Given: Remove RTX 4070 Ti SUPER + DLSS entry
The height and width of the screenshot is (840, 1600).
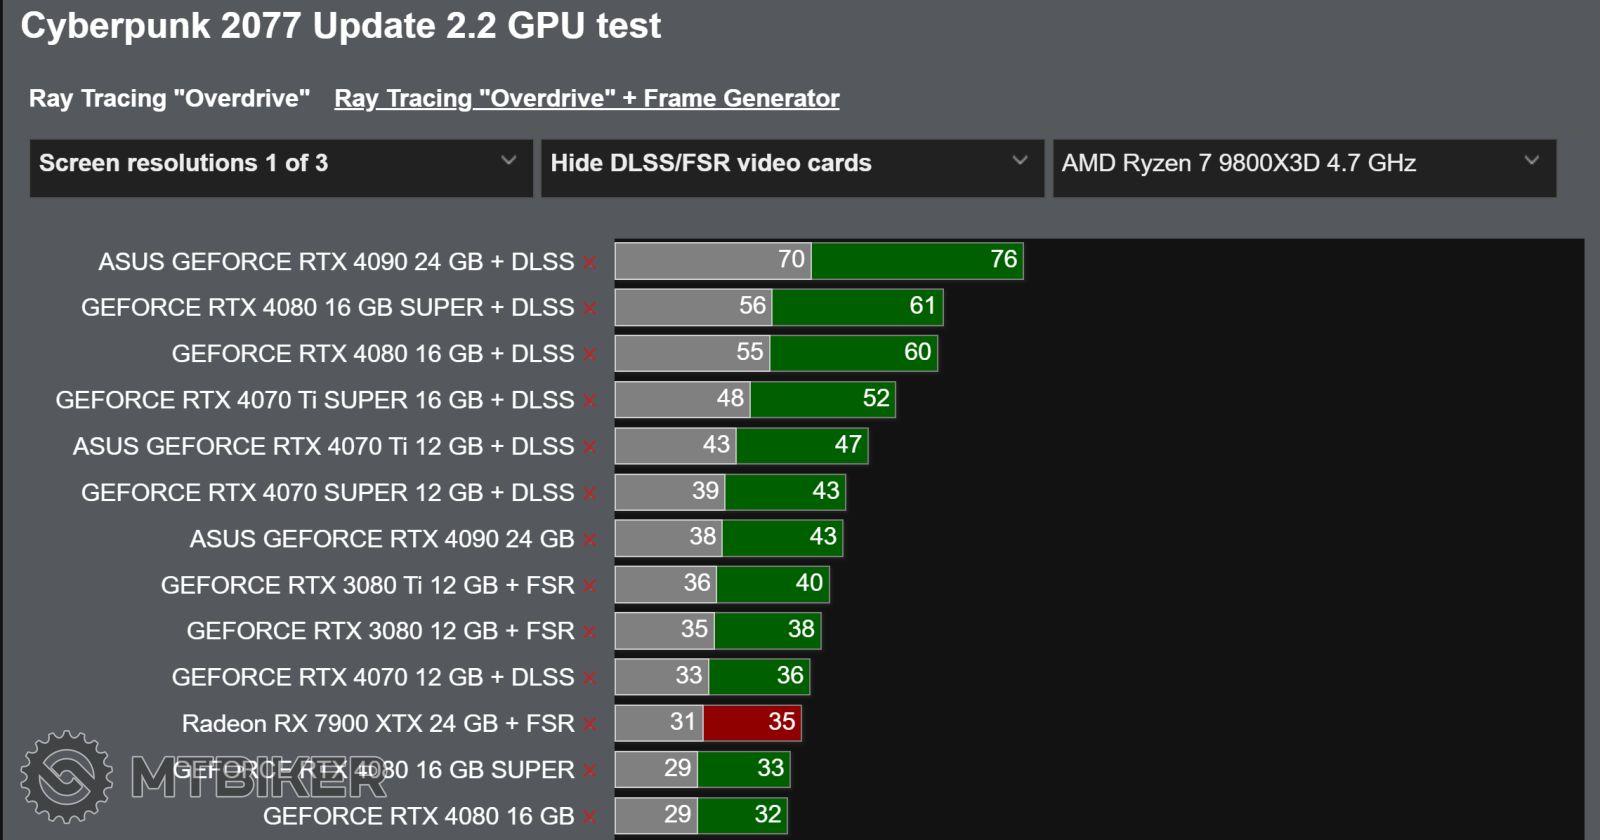Looking at the screenshot, I should tap(590, 402).
